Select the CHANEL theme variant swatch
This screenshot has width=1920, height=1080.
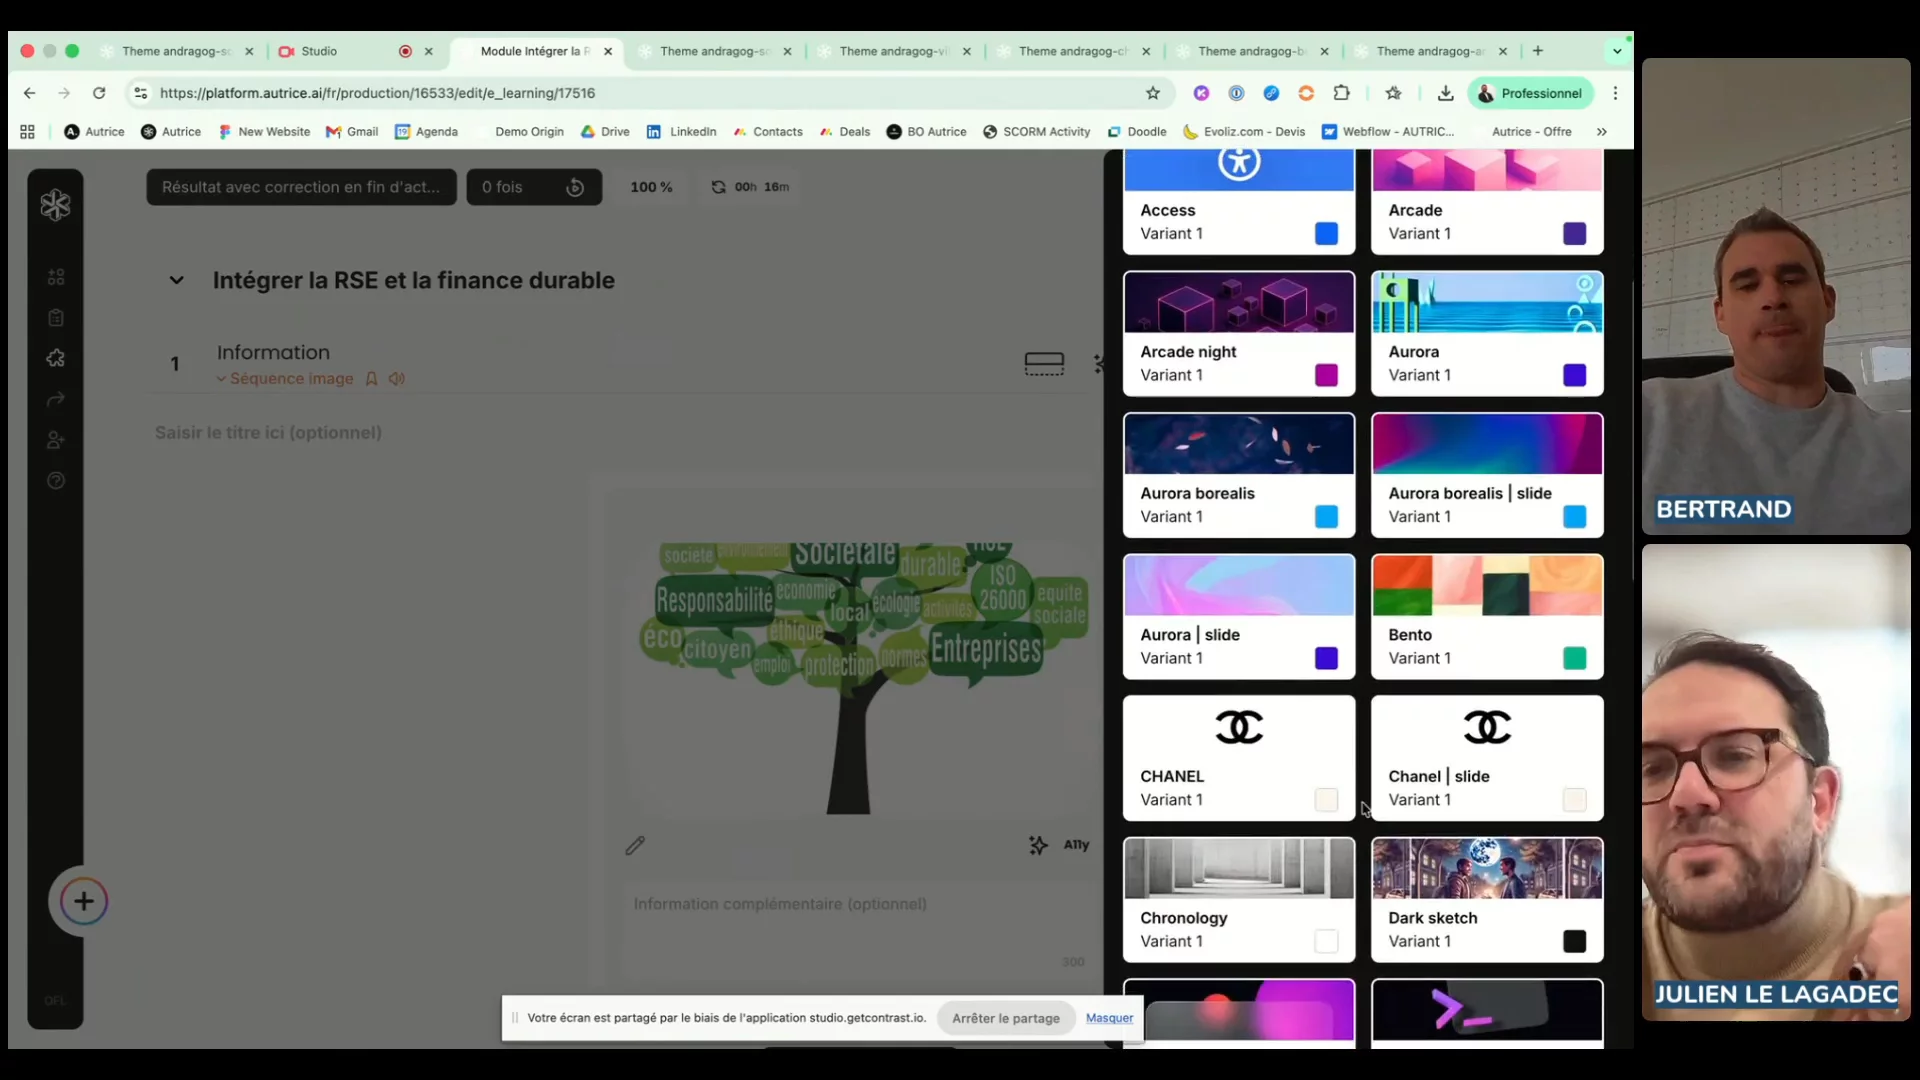pos(1326,800)
